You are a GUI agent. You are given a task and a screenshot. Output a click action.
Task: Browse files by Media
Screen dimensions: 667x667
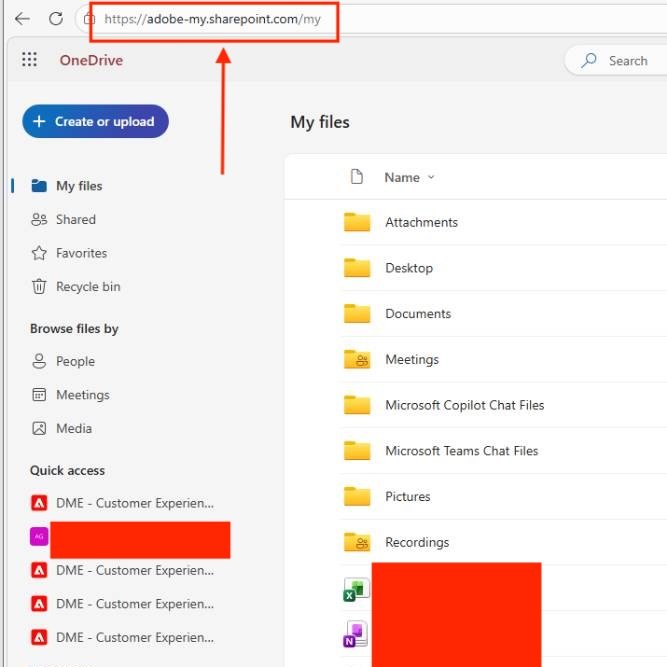tap(74, 428)
